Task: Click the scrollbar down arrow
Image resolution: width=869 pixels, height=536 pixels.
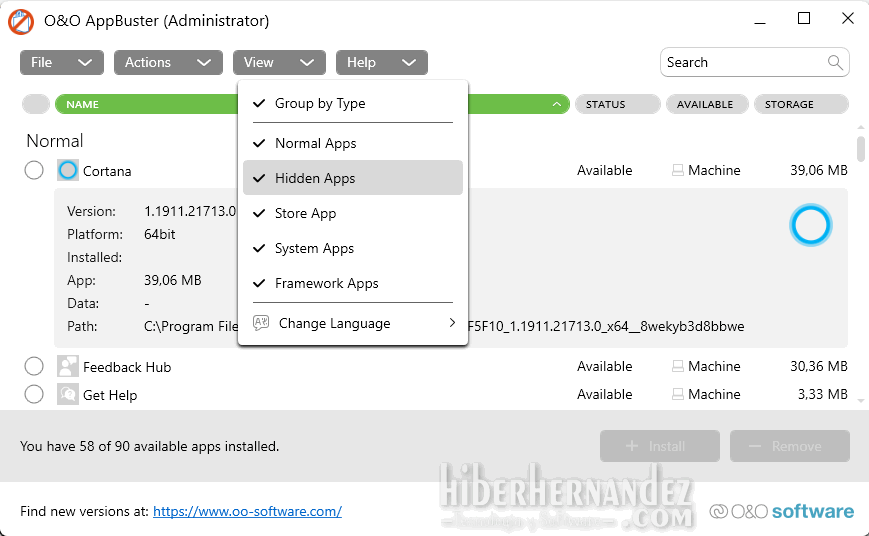Action: (861, 400)
